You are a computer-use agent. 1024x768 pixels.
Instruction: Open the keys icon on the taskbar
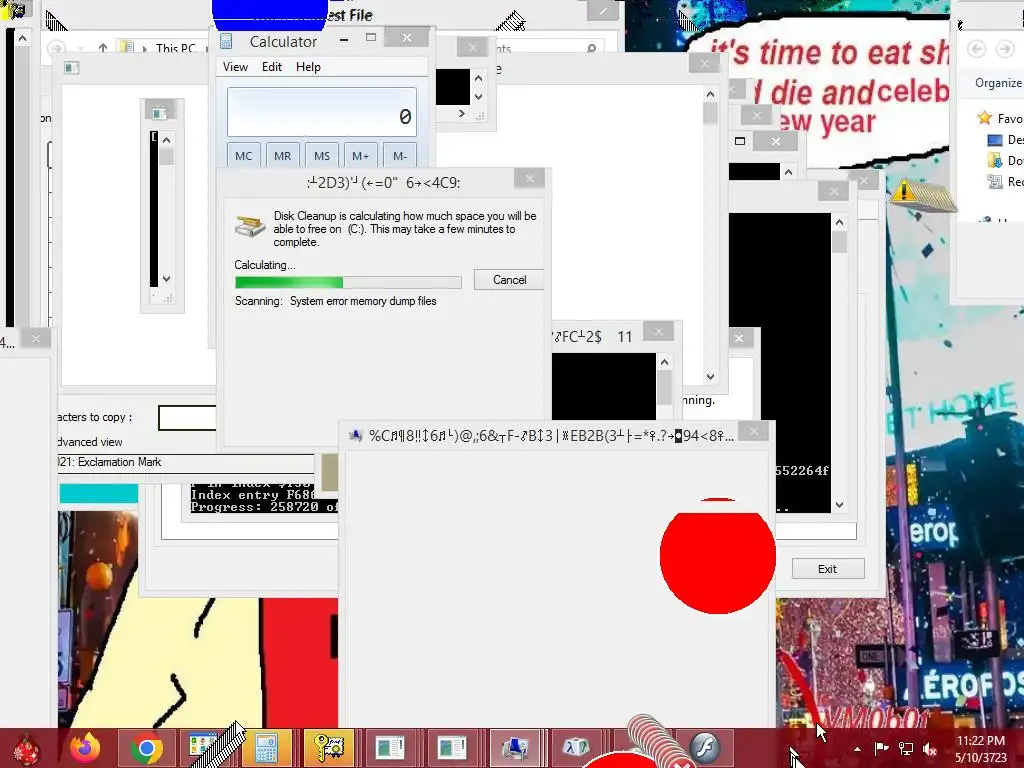328,748
